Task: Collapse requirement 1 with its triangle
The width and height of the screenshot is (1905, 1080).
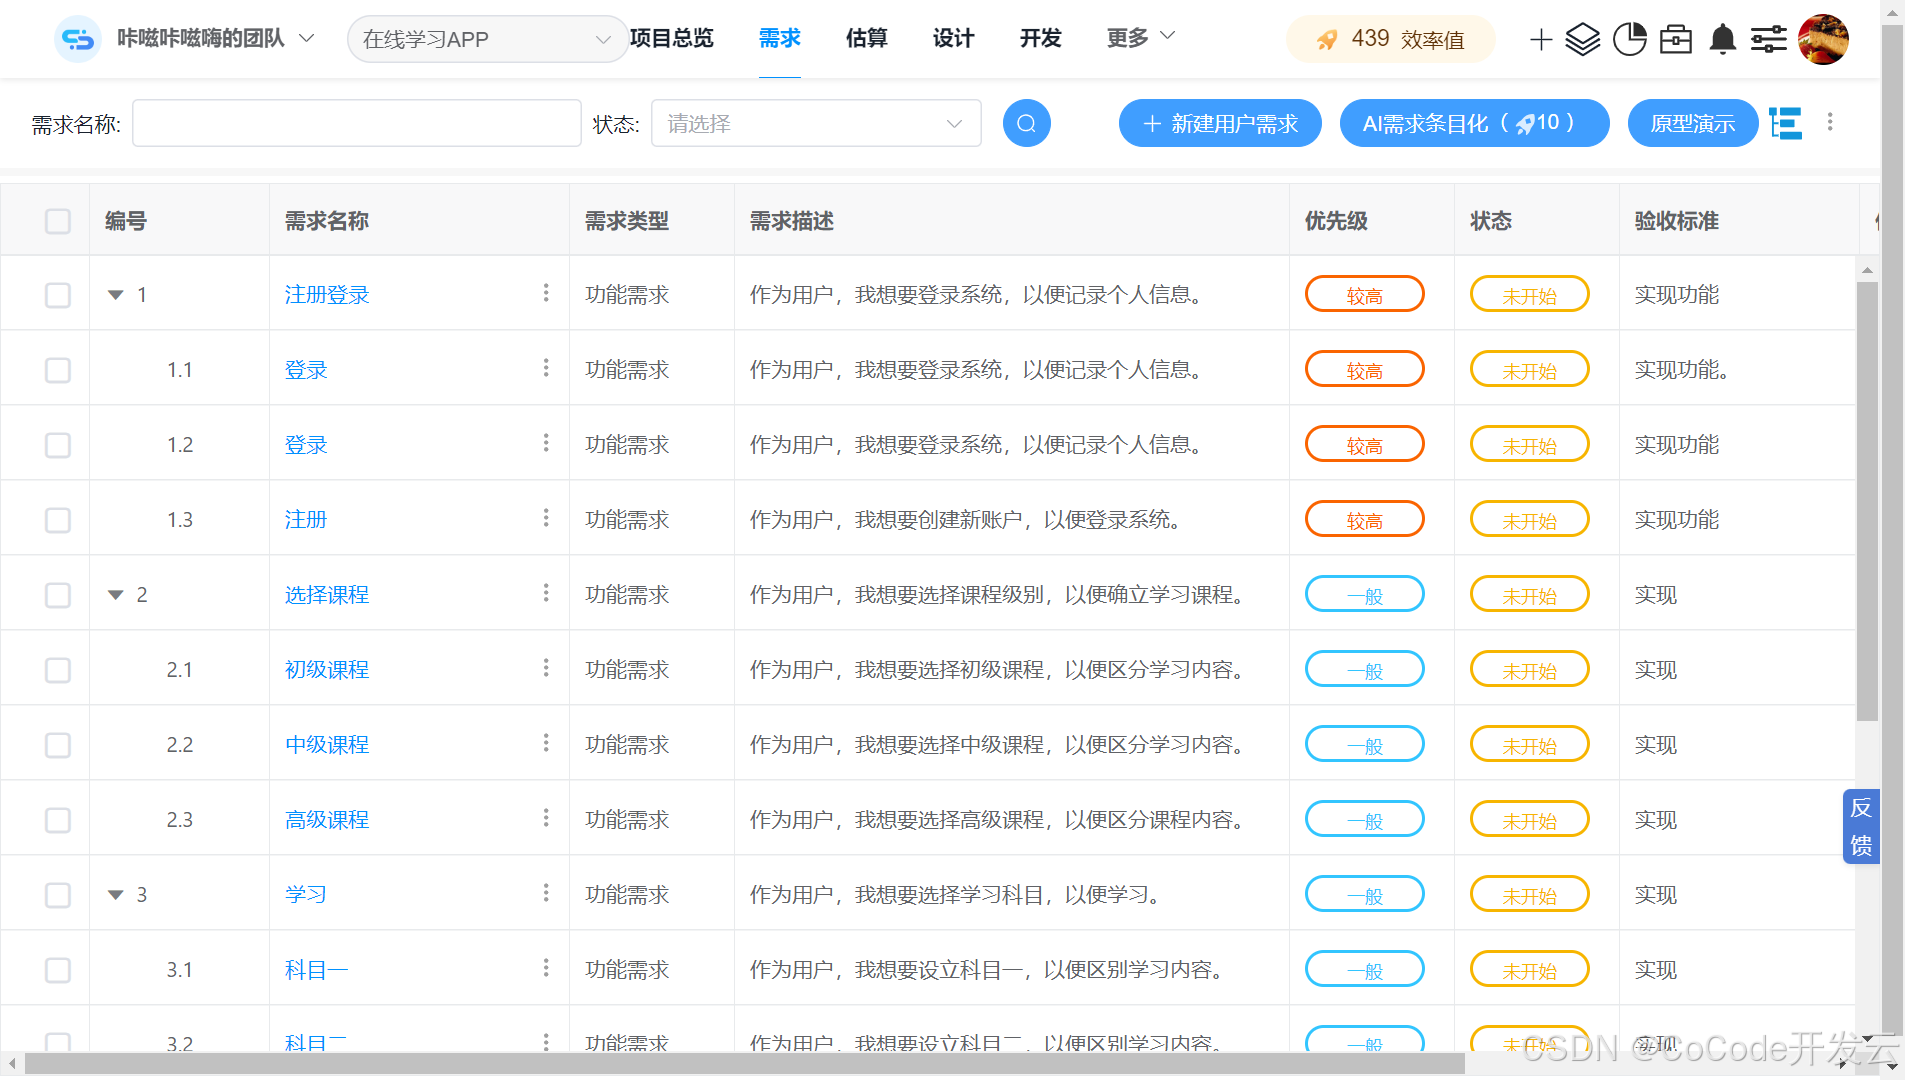Action: (x=114, y=295)
